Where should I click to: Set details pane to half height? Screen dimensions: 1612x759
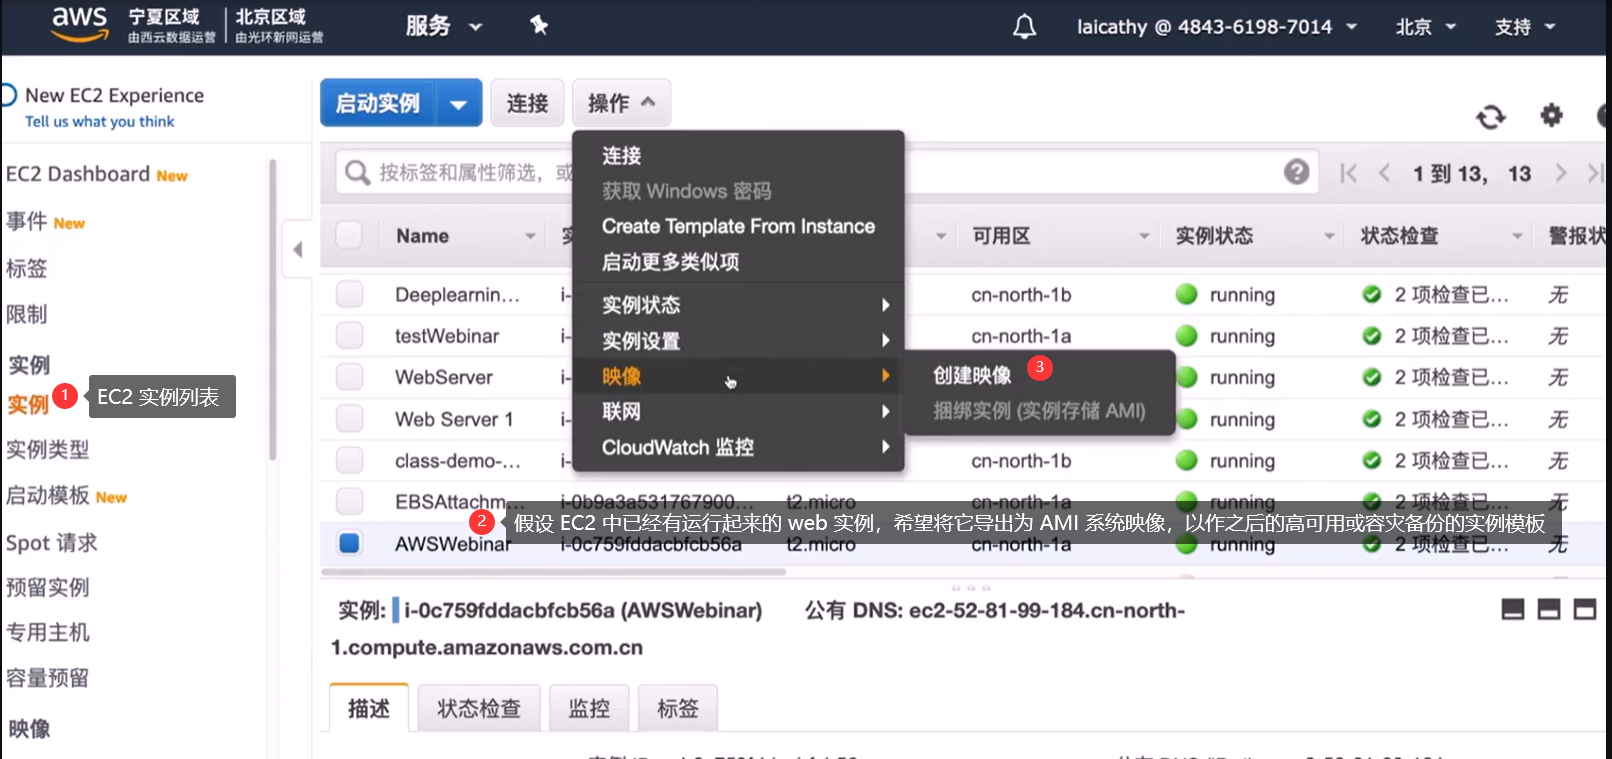point(1549,609)
